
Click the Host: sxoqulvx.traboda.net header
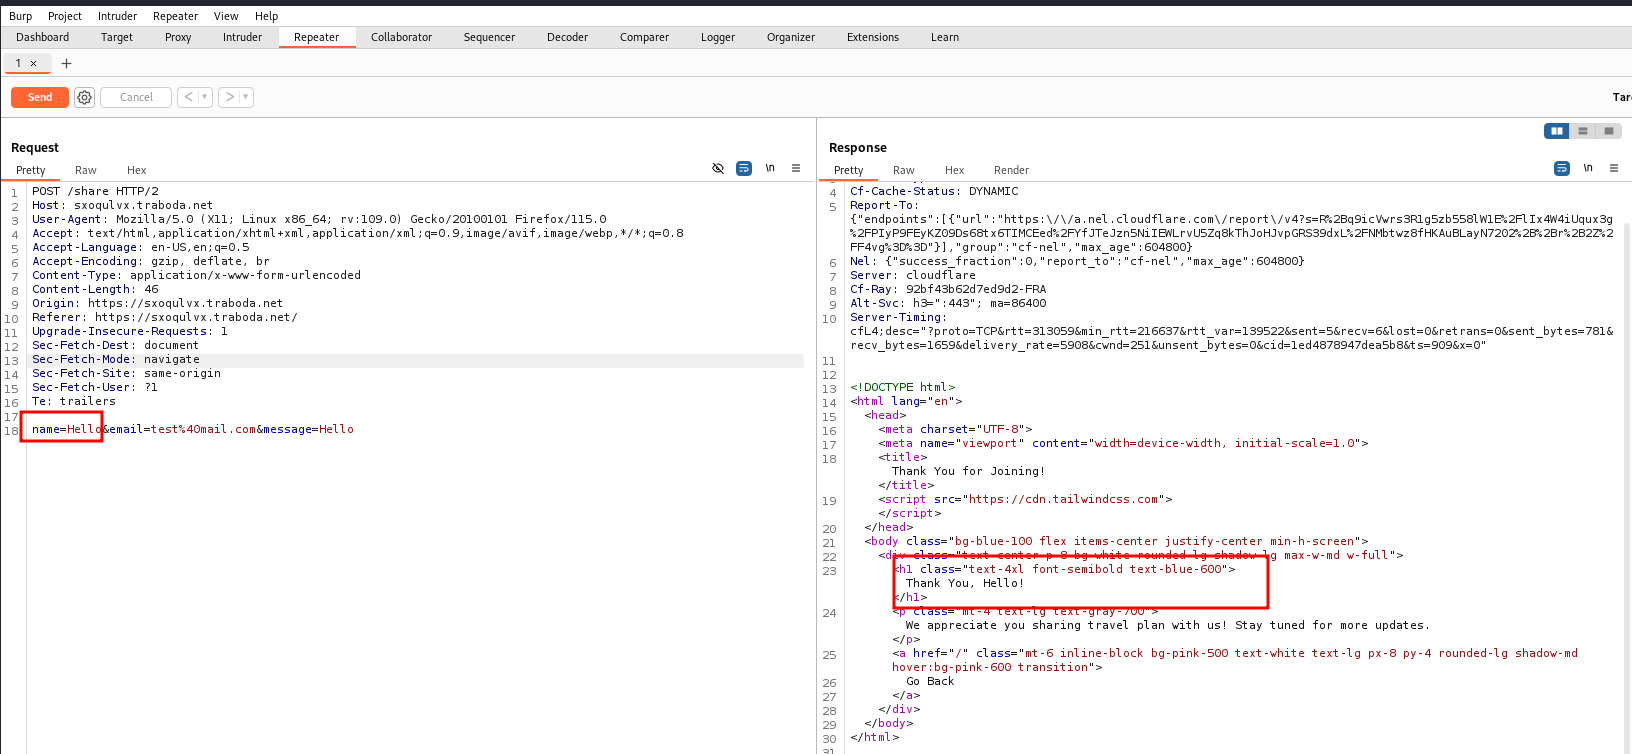(x=122, y=205)
